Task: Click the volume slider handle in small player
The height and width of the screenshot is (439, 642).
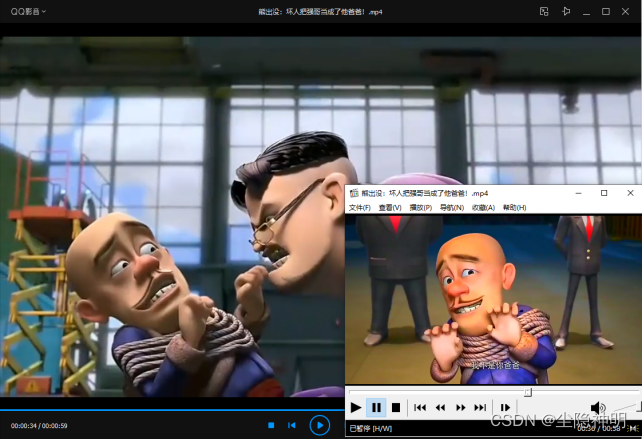Action: tap(639, 407)
